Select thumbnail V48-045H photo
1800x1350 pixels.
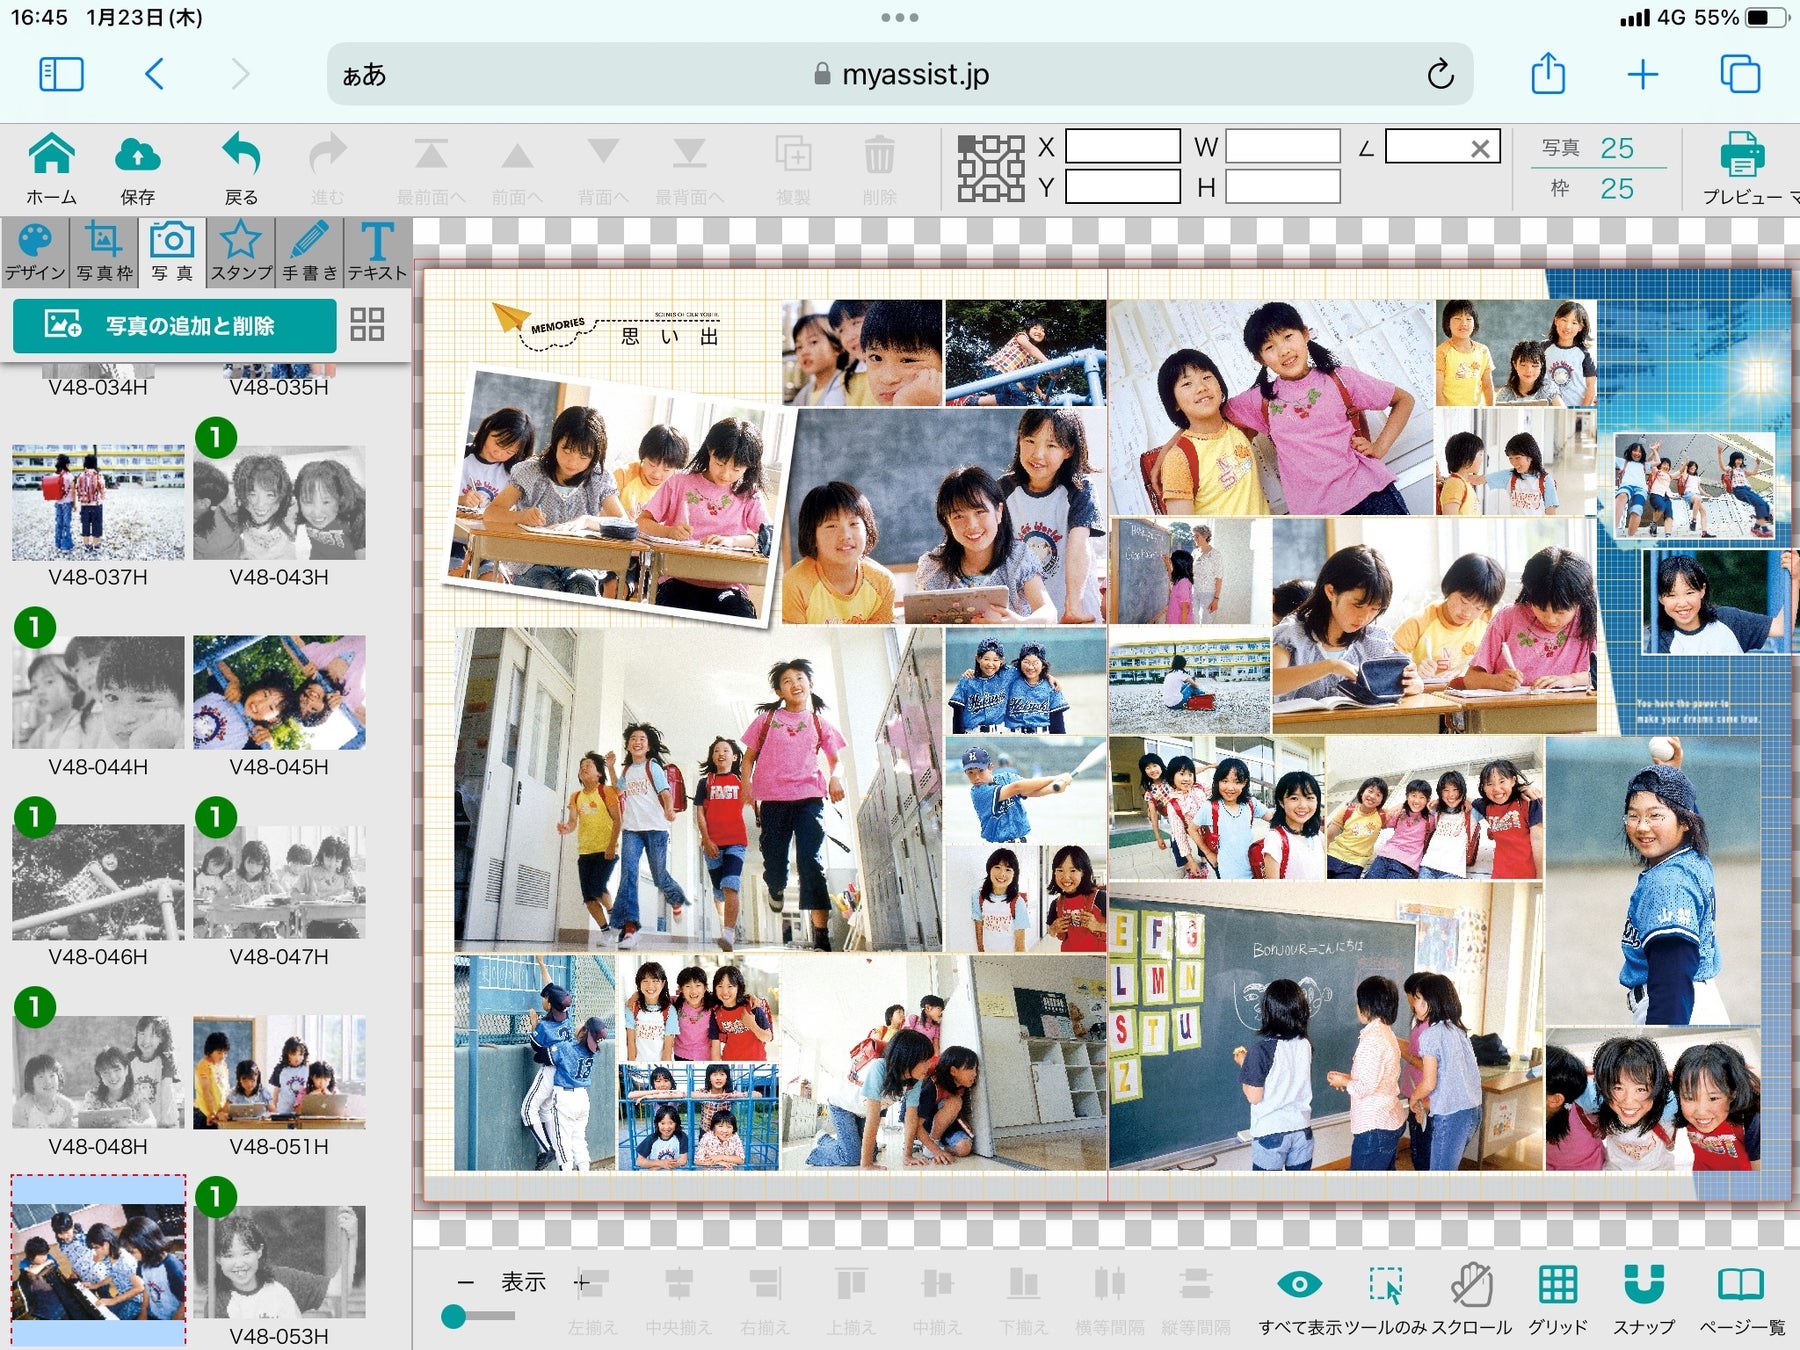click(279, 692)
